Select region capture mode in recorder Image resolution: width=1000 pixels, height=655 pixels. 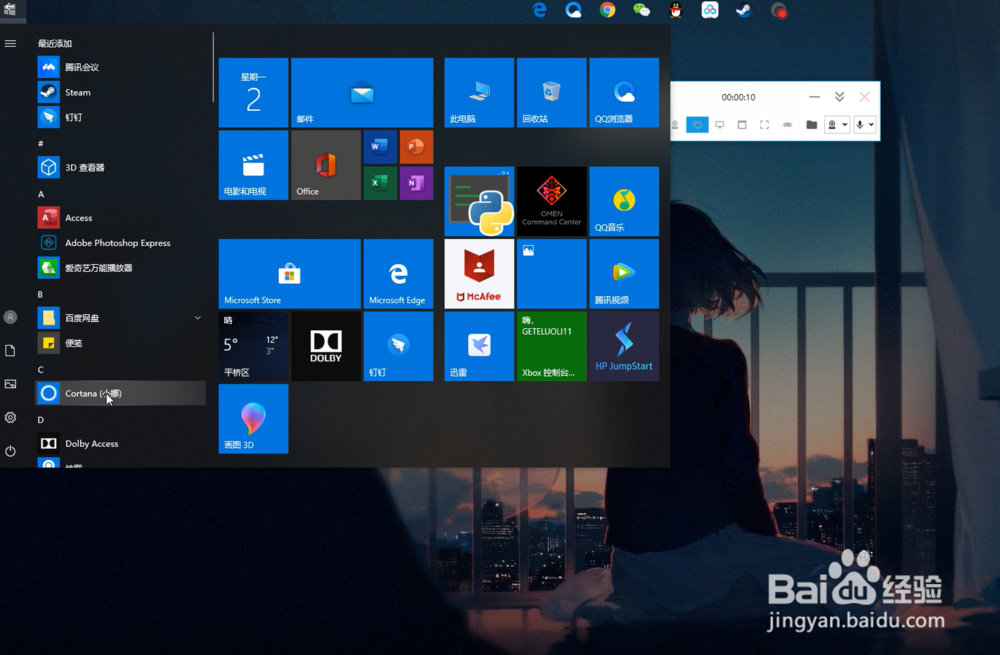(x=764, y=125)
